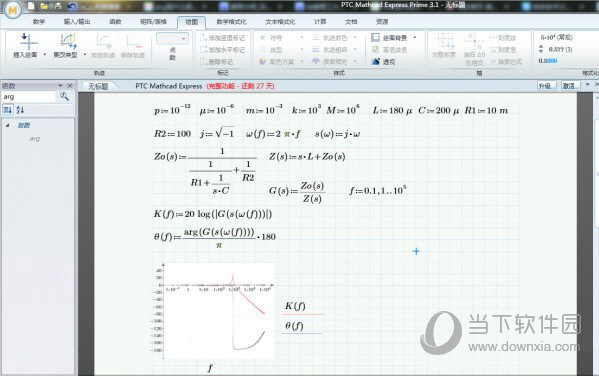Open a file via the folder icon
Screen dimensions: 599x376
pyautogui.click(x=45, y=6)
